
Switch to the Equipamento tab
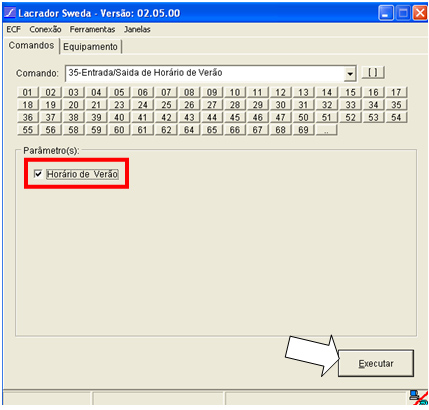tap(90, 47)
